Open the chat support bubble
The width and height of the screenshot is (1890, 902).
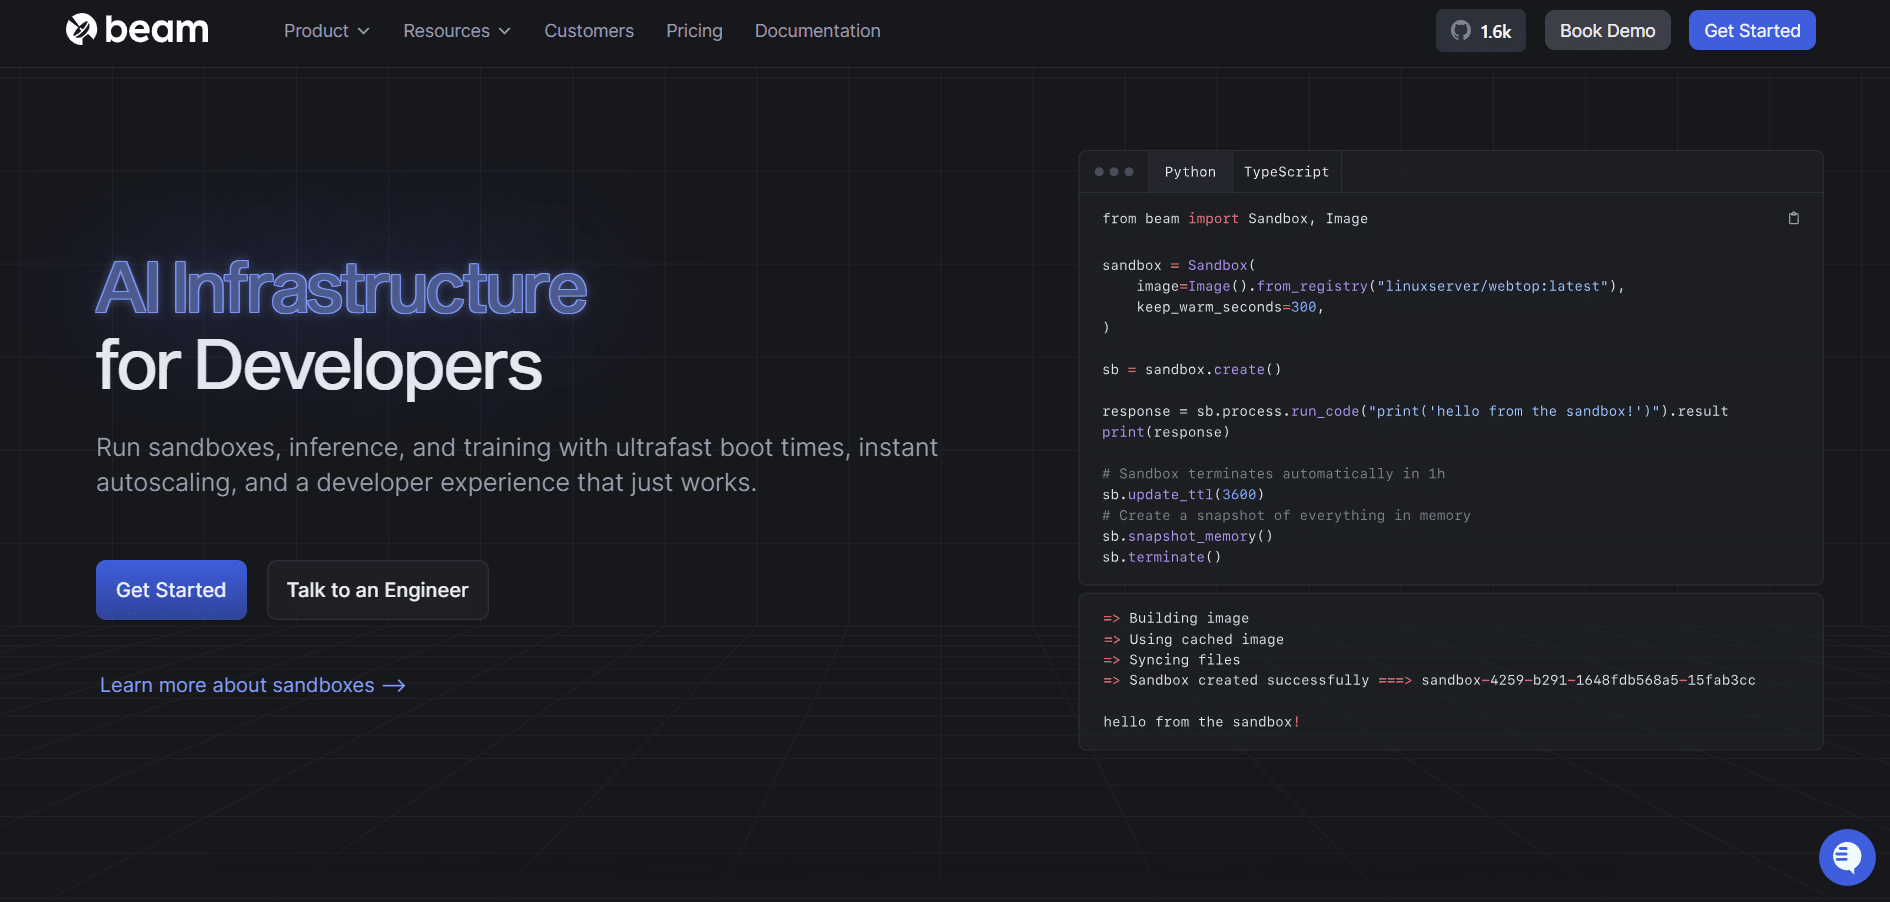(1847, 857)
